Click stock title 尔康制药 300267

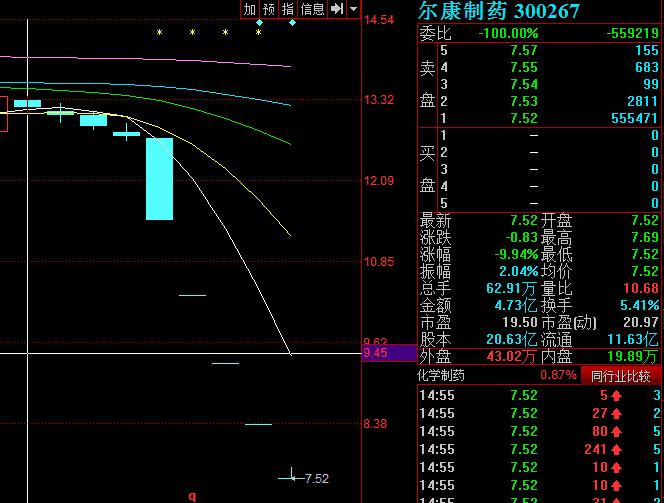coord(498,11)
